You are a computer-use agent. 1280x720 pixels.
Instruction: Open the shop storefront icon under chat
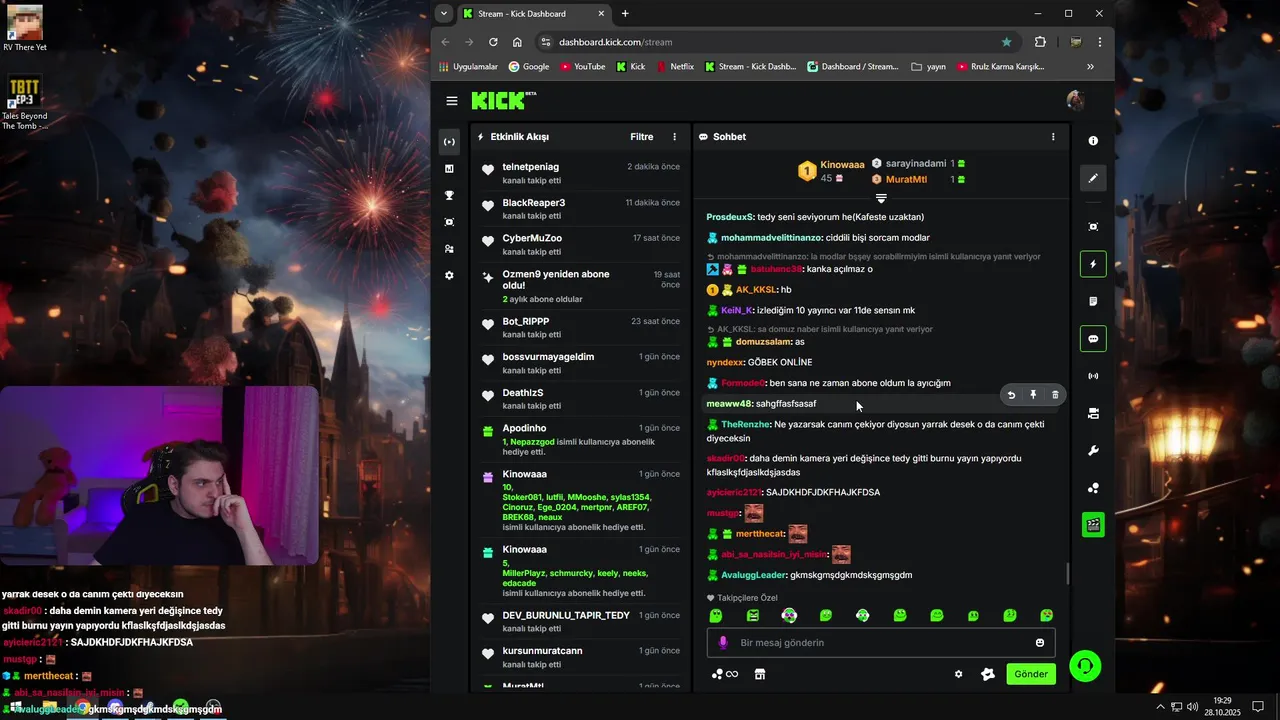point(760,674)
